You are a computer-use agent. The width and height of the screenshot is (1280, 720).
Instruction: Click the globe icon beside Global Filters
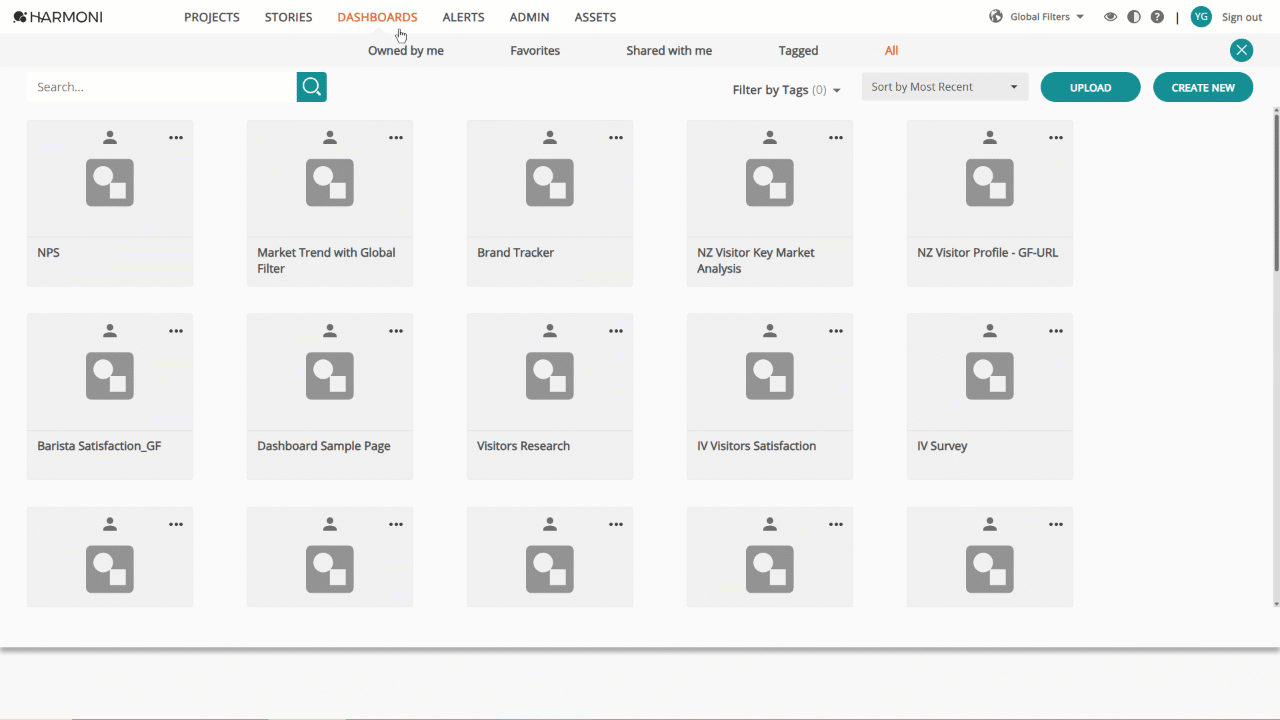pyautogui.click(x=996, y=17)
